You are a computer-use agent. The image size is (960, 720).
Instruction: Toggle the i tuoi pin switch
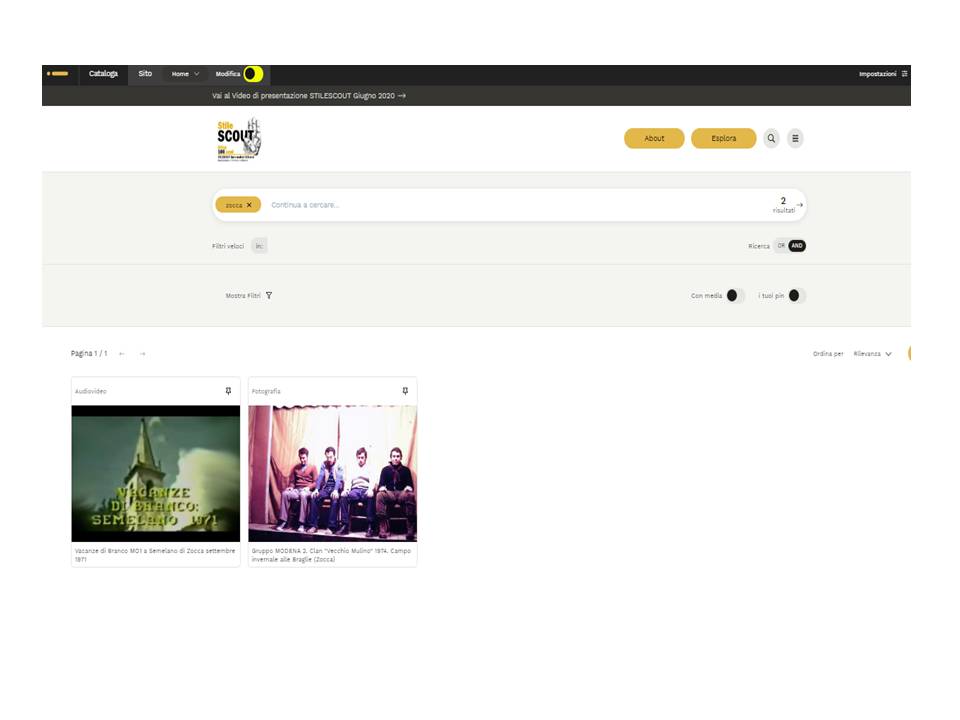pyautogui.click(x=797, y=296)
